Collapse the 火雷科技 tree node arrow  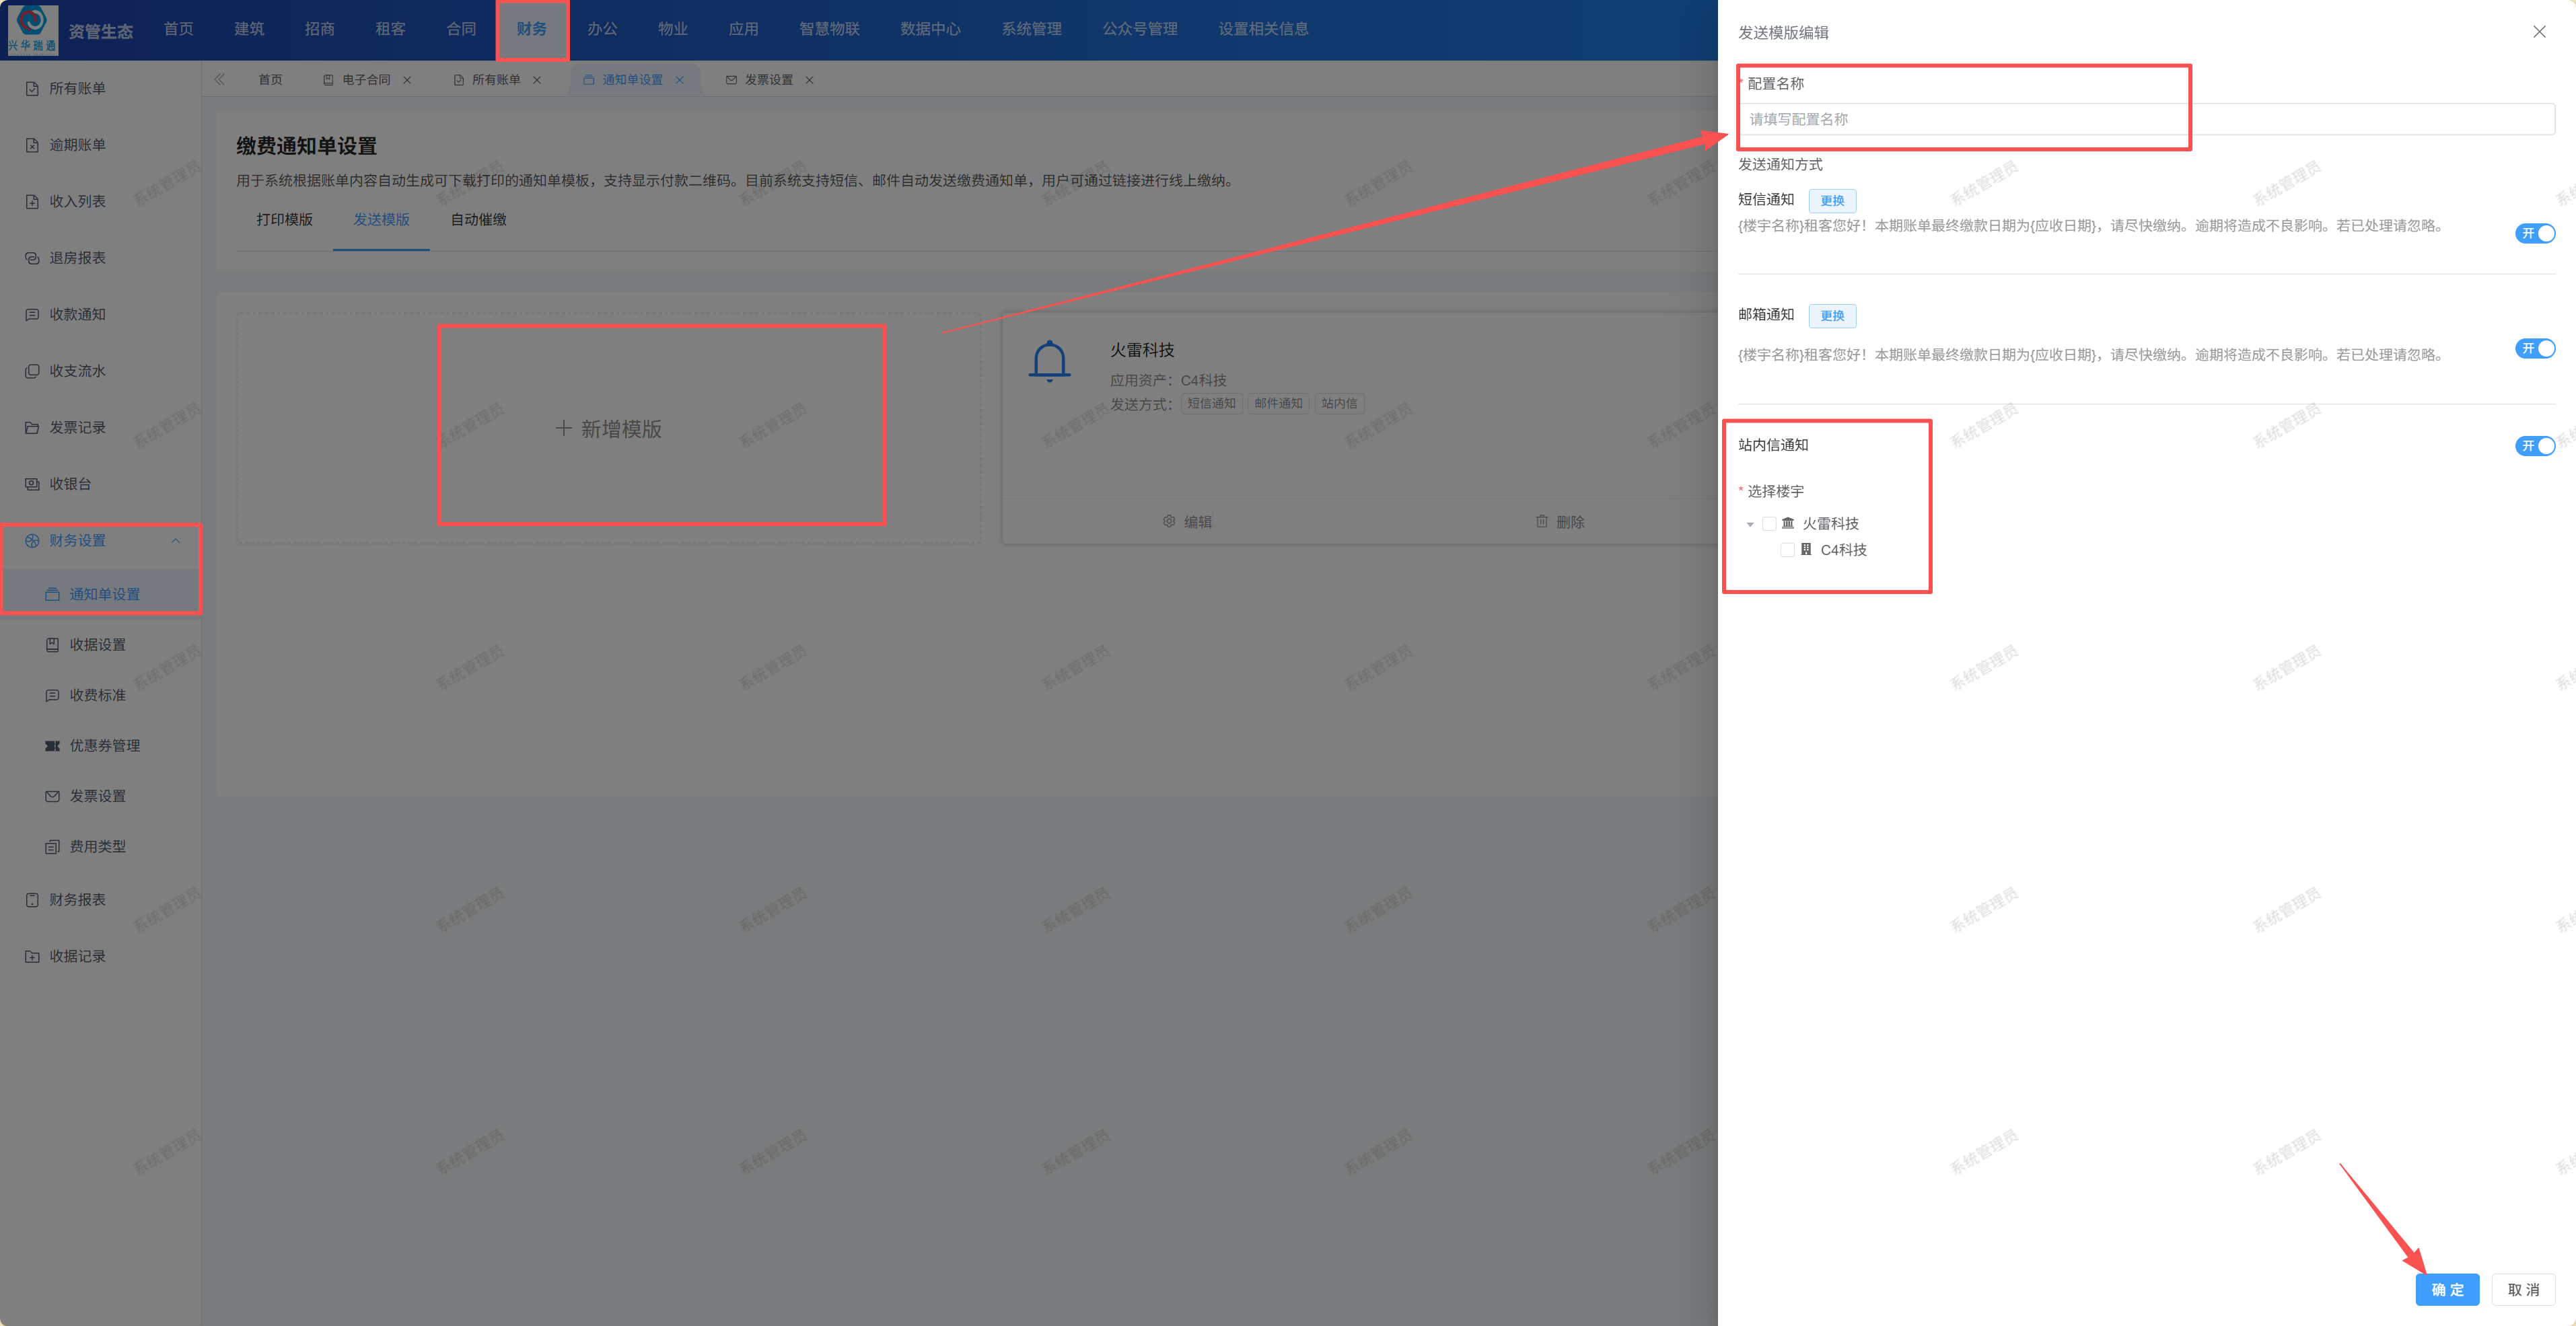point(1750,524)
